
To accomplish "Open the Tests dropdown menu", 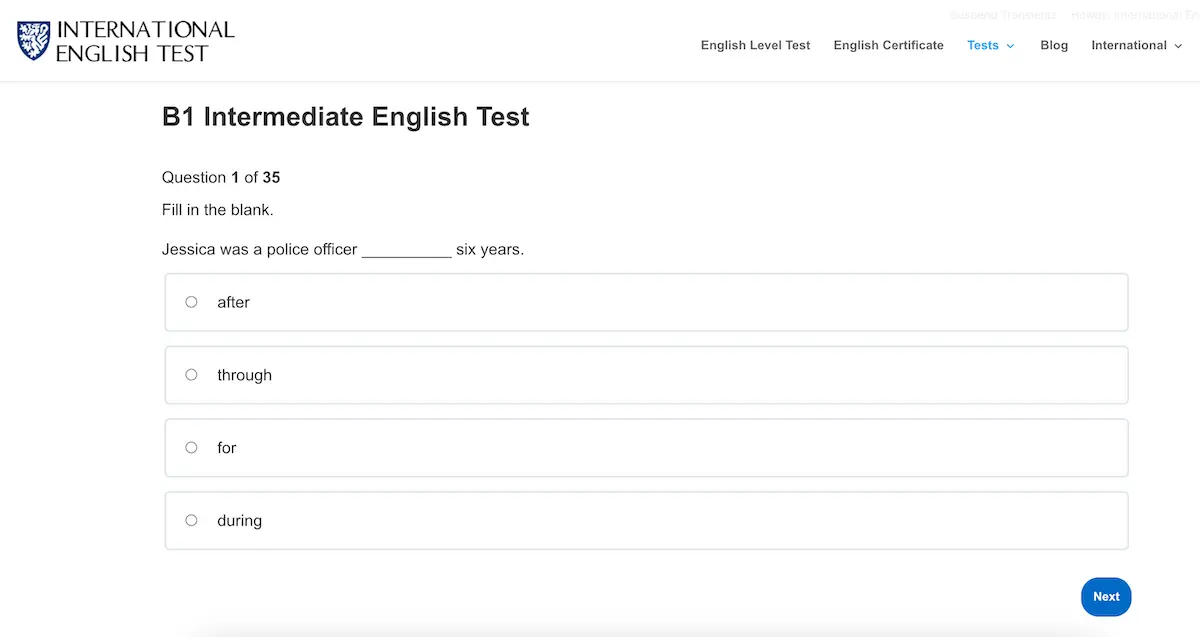I will point(983,45).
